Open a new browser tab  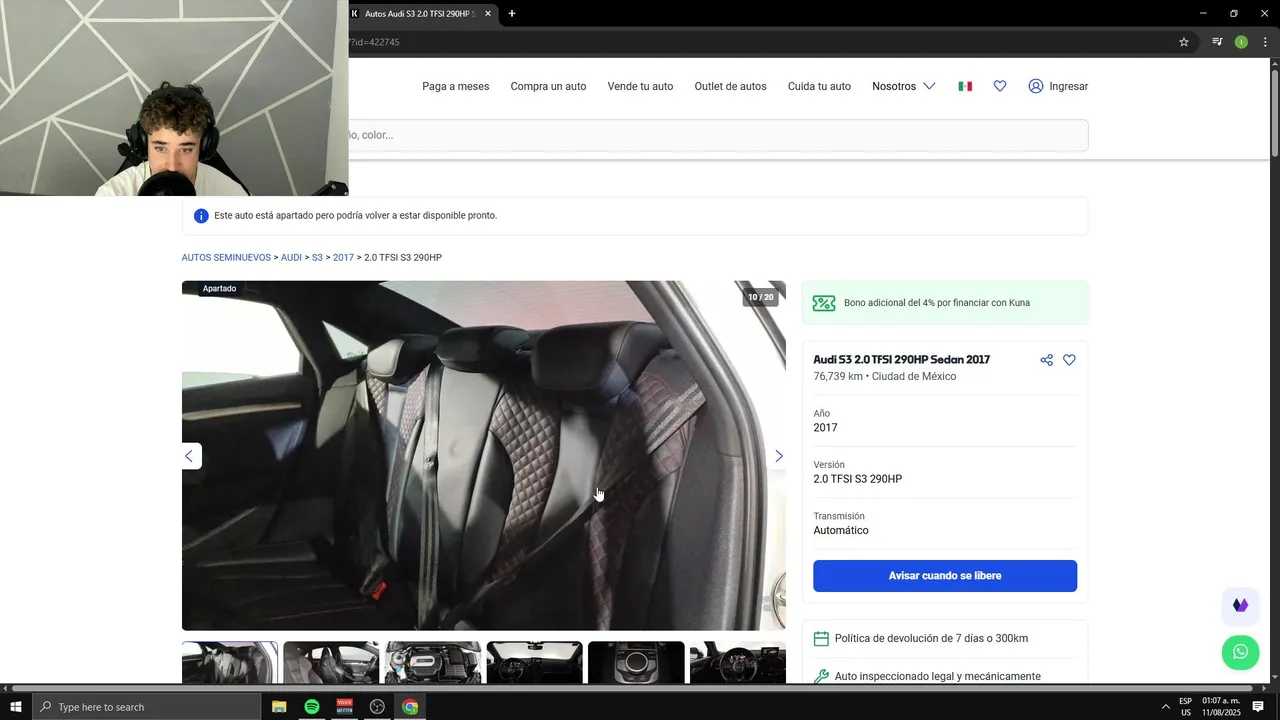pyautogui.click(x=512, y=14)
